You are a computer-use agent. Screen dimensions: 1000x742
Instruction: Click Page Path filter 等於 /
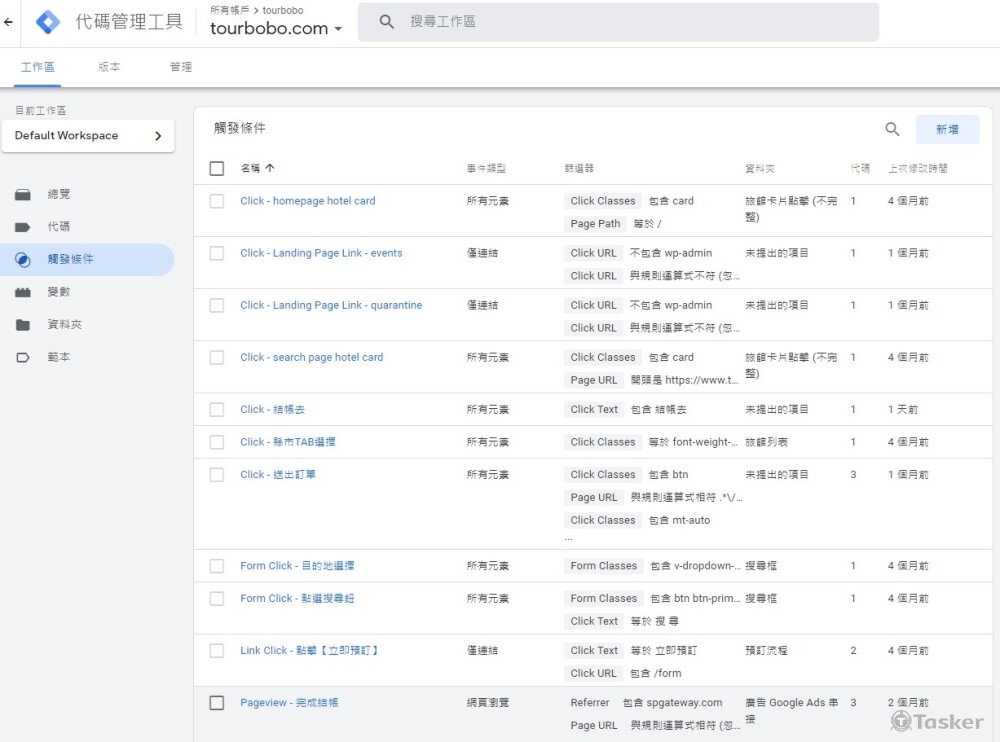[x=613, y=224]
